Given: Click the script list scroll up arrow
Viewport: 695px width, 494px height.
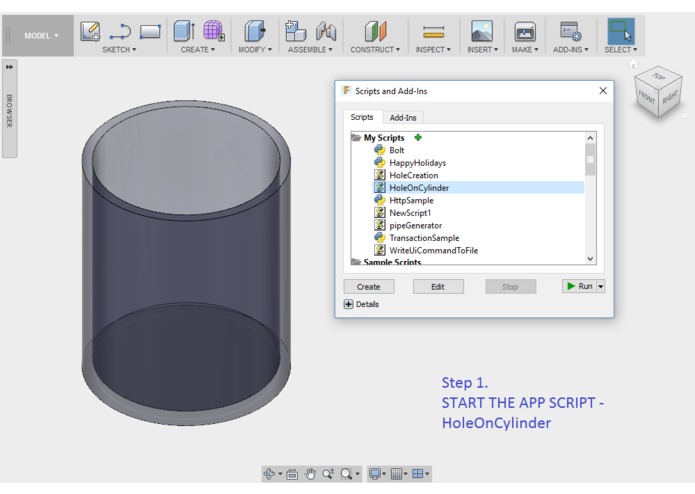Looking at the screenshot, I should pyautogui.click(x=590, y=138).
